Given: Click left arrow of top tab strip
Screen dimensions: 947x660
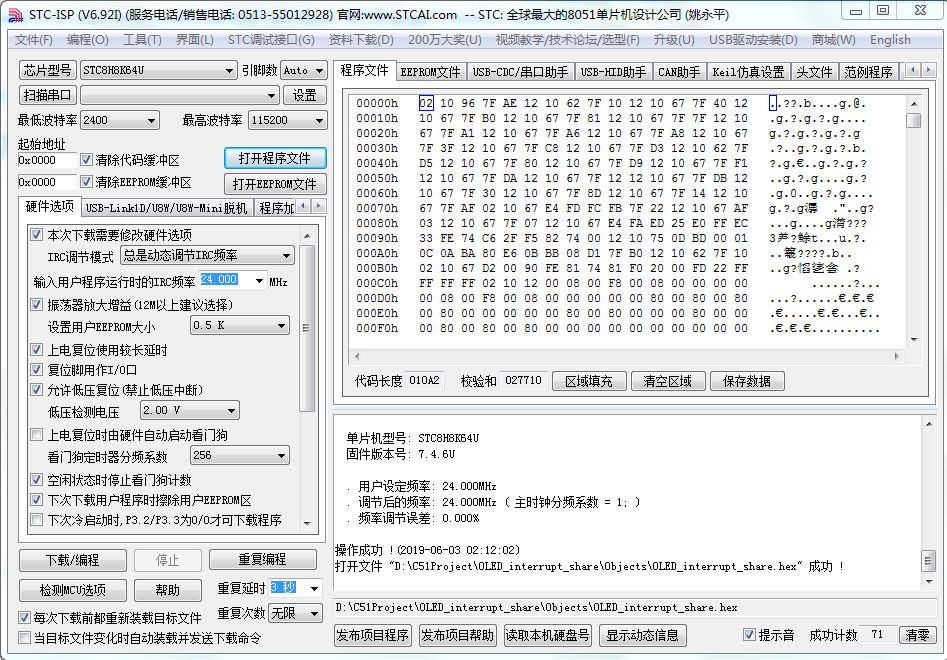Looking at the screenshot, I should tap(913, 70).
